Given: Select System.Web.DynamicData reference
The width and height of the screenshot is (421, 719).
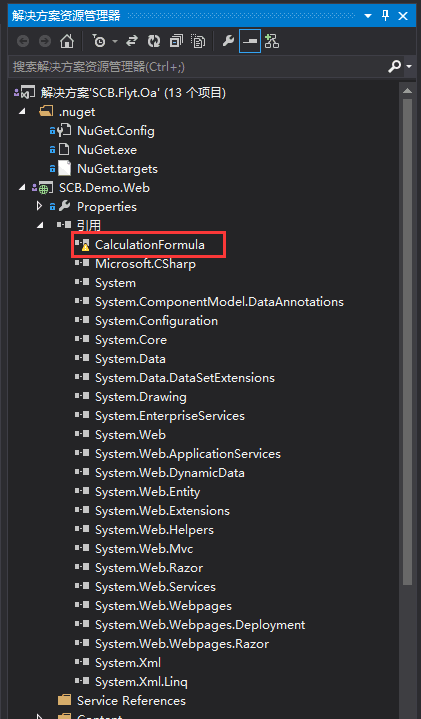Looking at the screenshot, I should pyautogui.click(x=170, y=473).
